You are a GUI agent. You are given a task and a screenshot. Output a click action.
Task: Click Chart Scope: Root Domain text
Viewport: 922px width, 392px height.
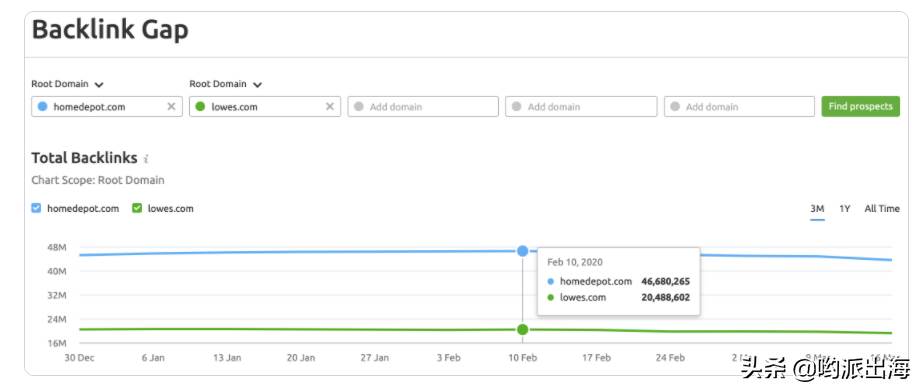coord(98,180)
